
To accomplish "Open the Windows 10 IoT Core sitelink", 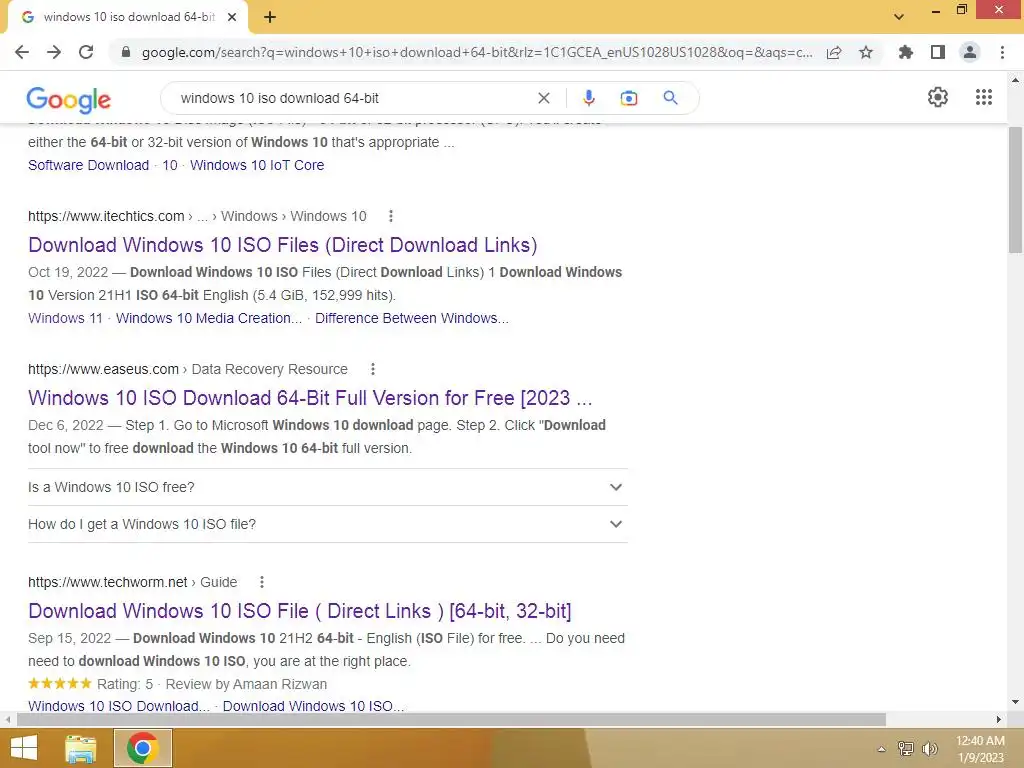I will 257,165.
